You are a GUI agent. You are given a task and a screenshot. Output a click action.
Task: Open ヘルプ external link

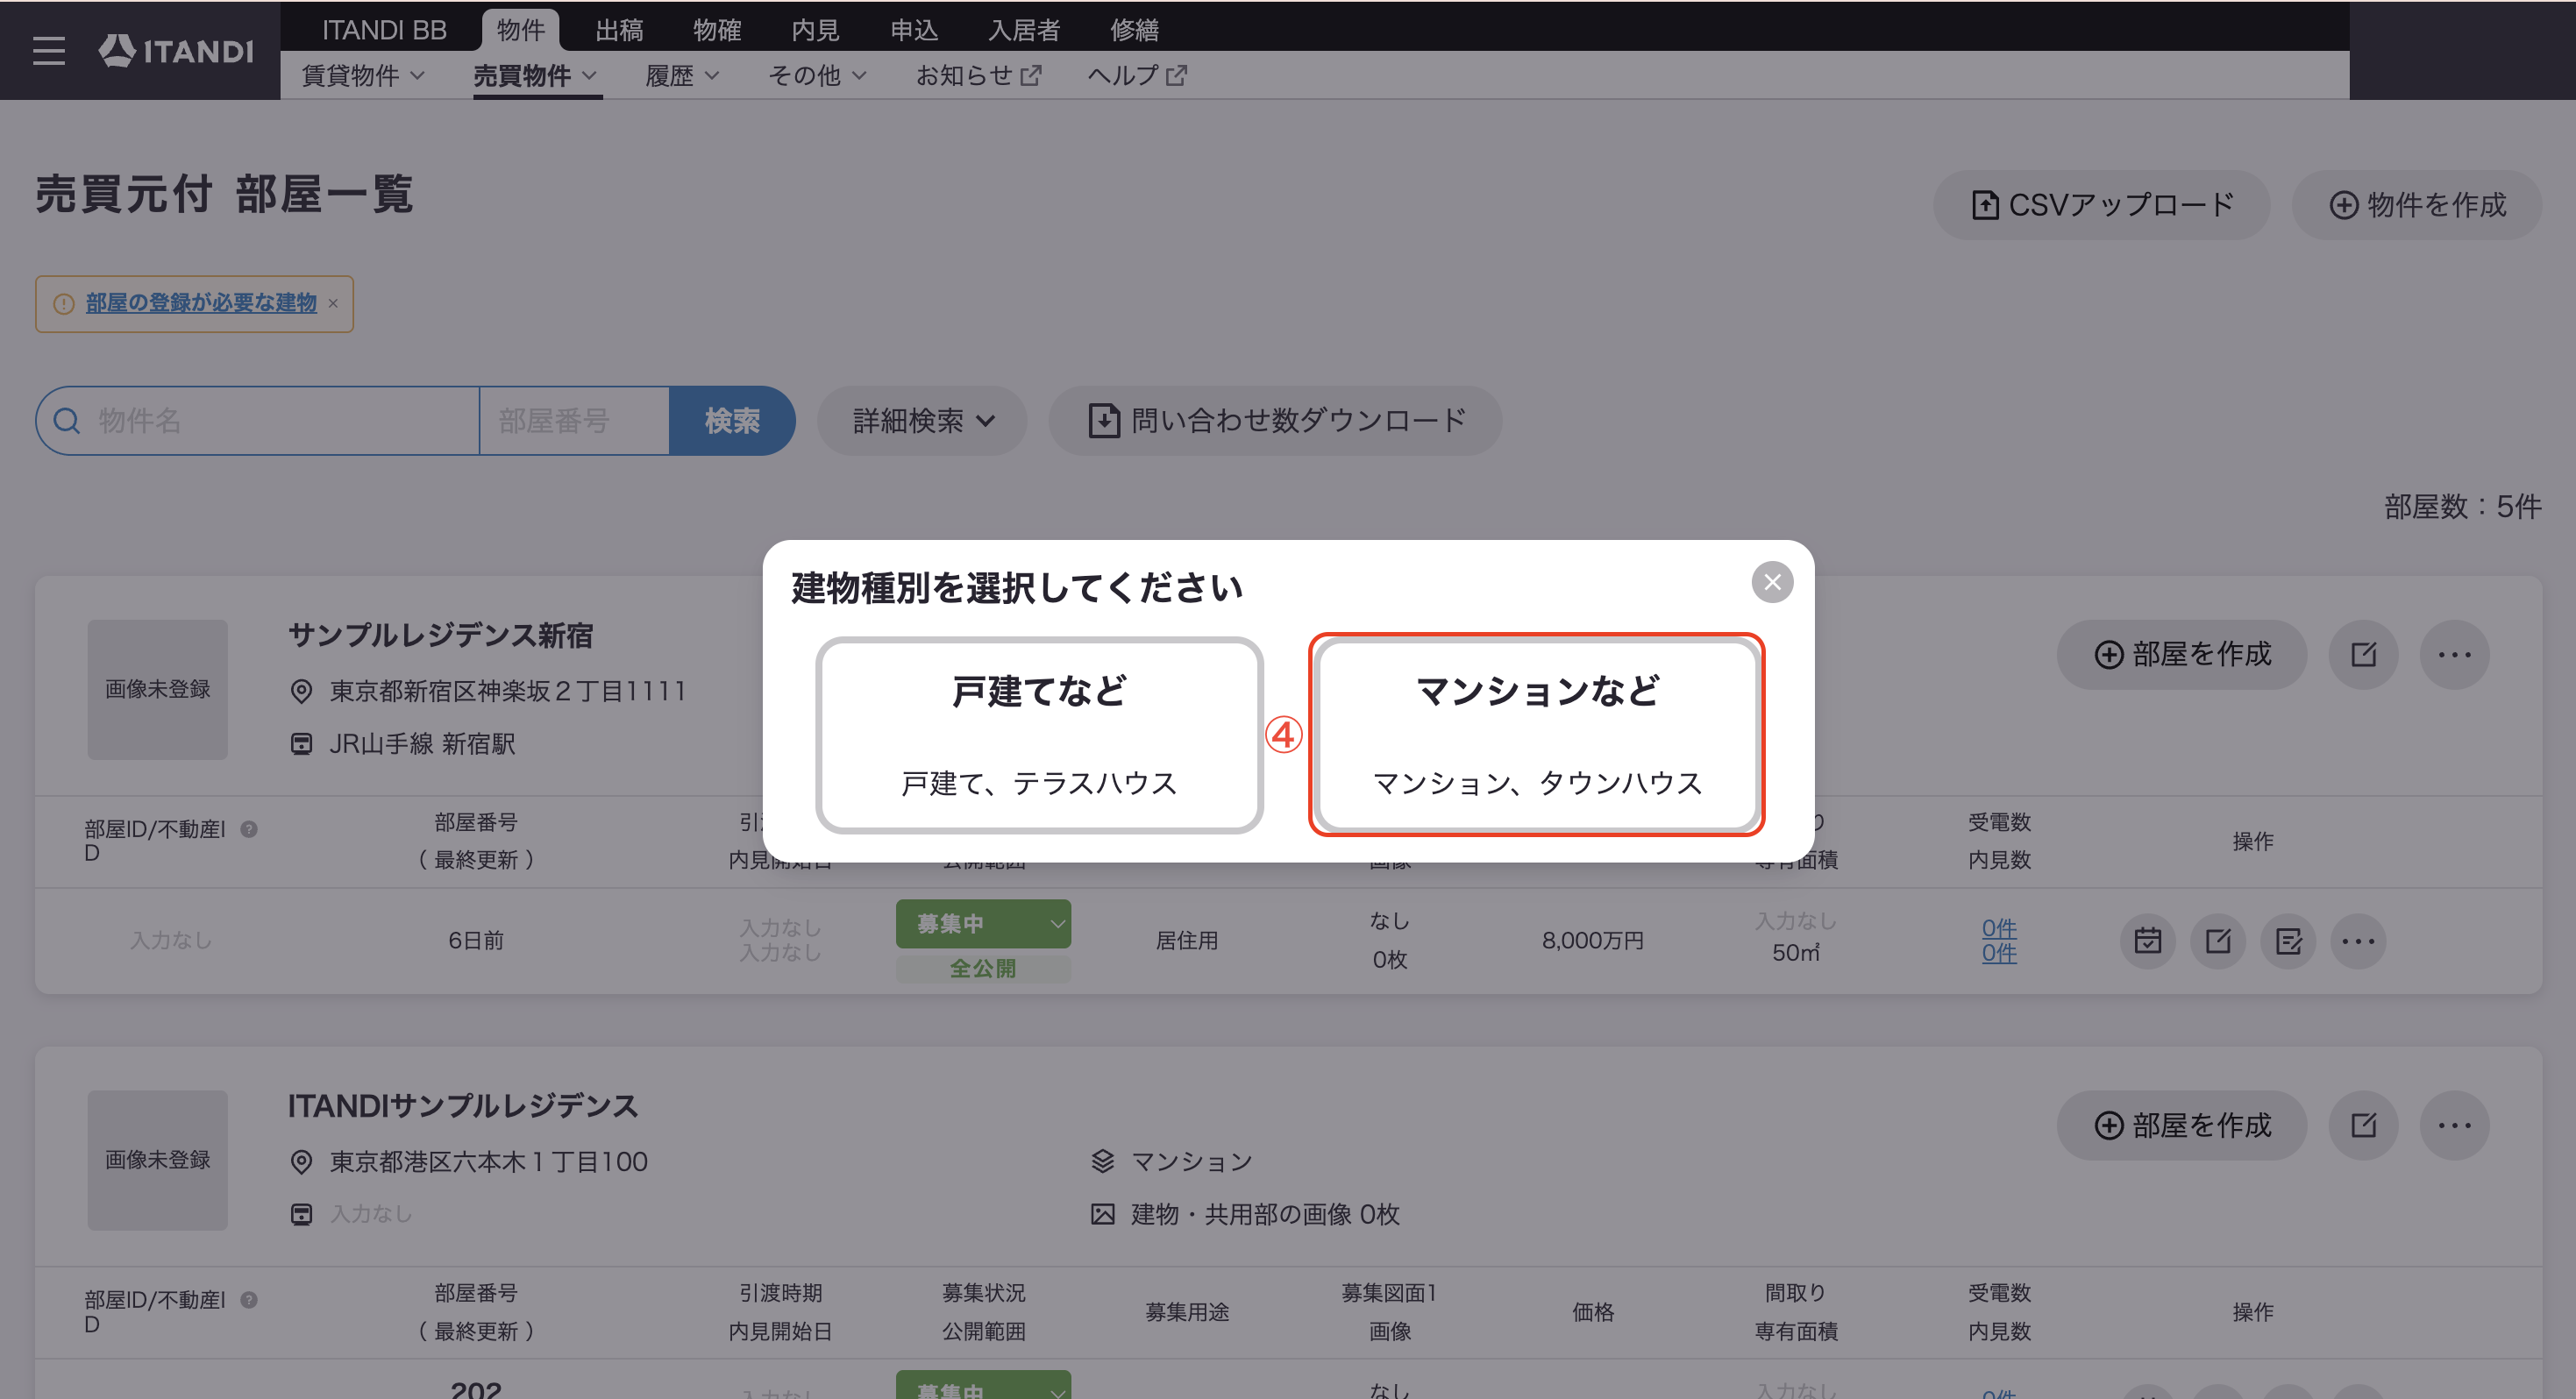pyautogui.click(x=1137, y=76)
